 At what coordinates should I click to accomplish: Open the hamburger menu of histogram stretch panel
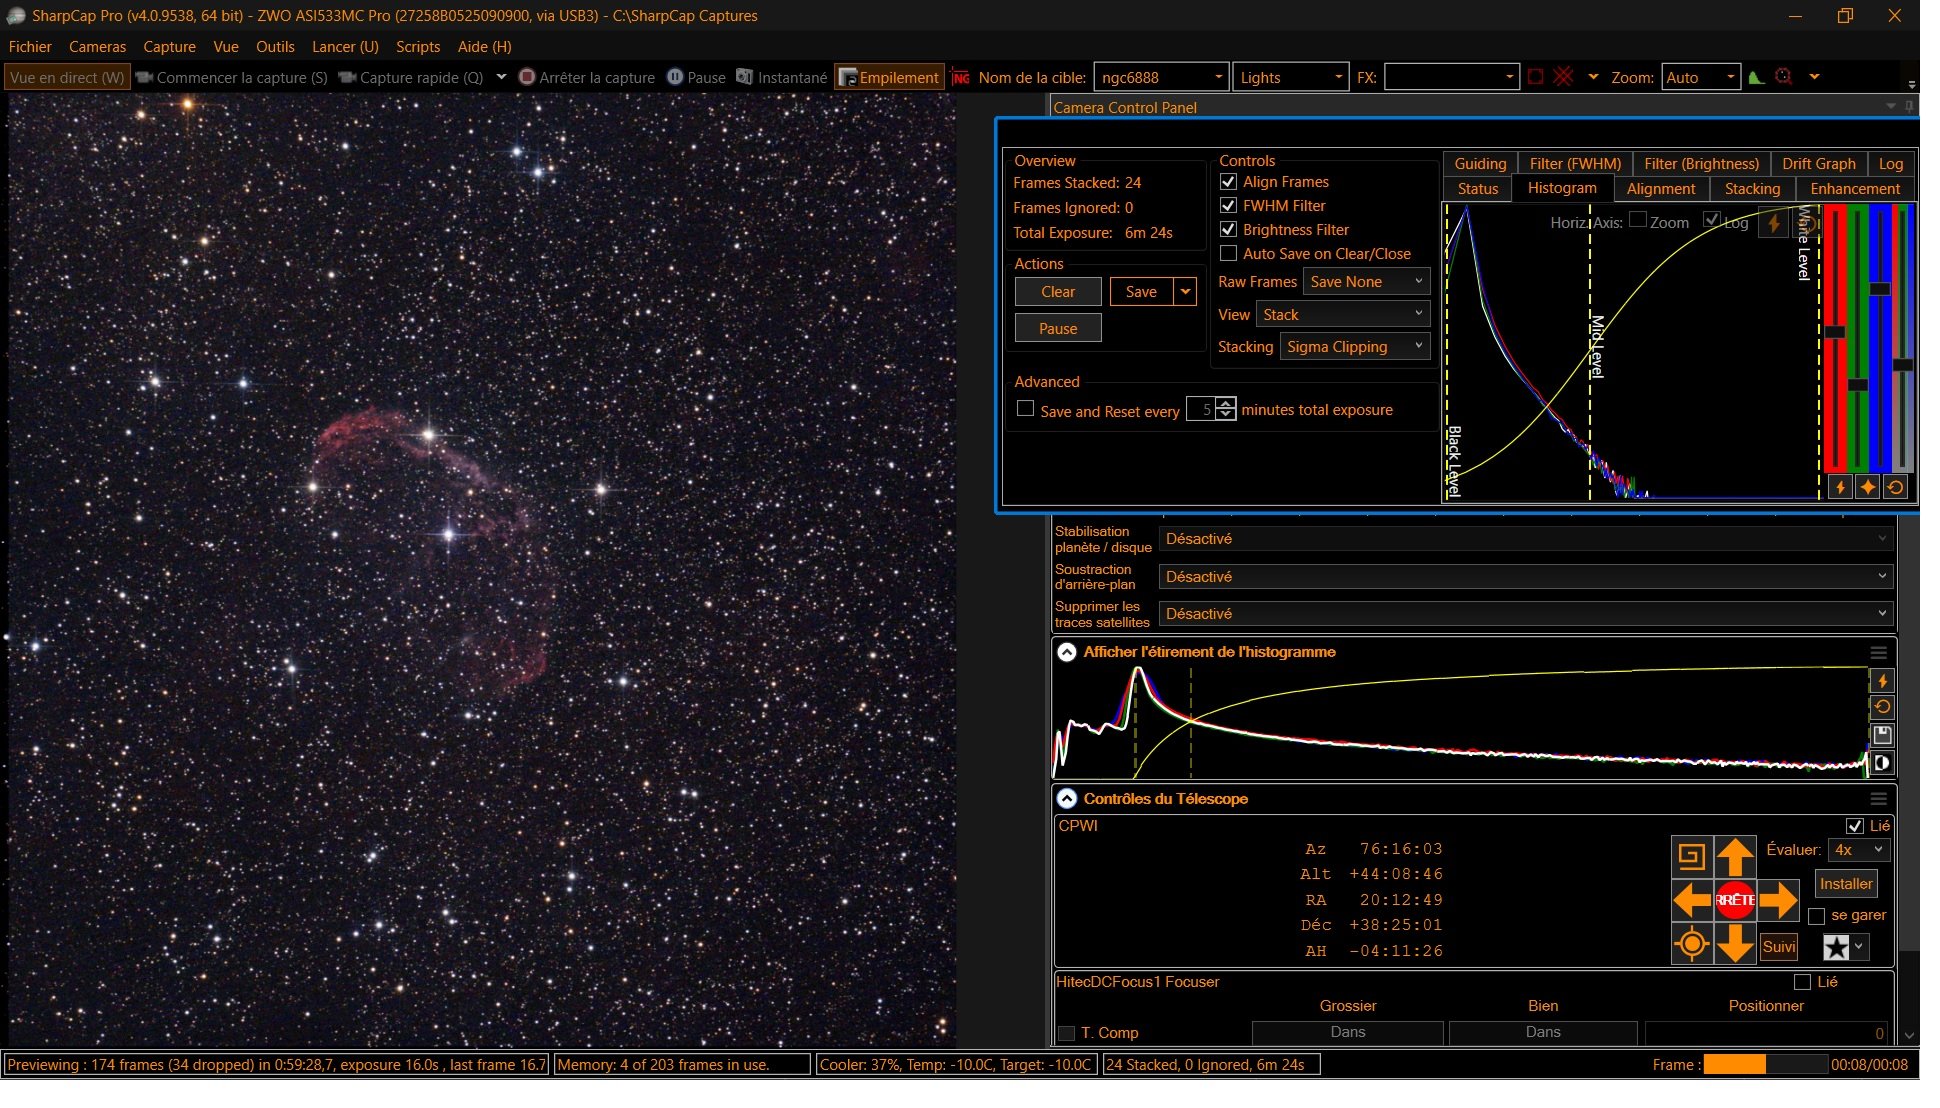tap(1879, 653)
